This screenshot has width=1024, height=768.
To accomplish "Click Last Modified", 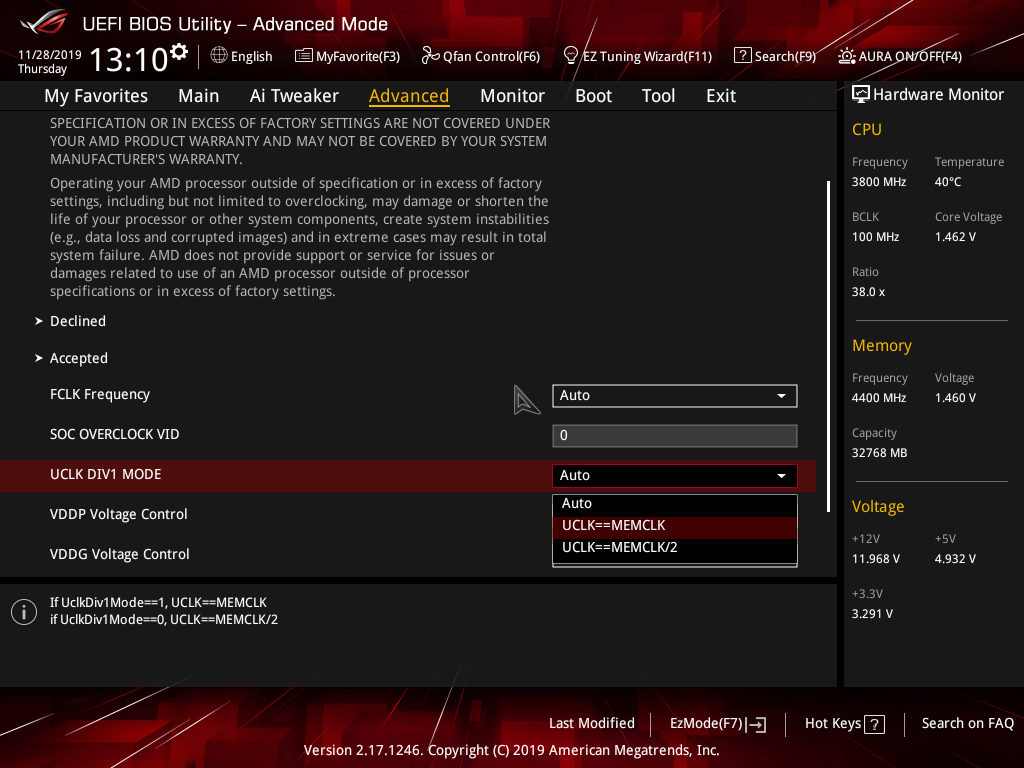I will coord(592,723).
